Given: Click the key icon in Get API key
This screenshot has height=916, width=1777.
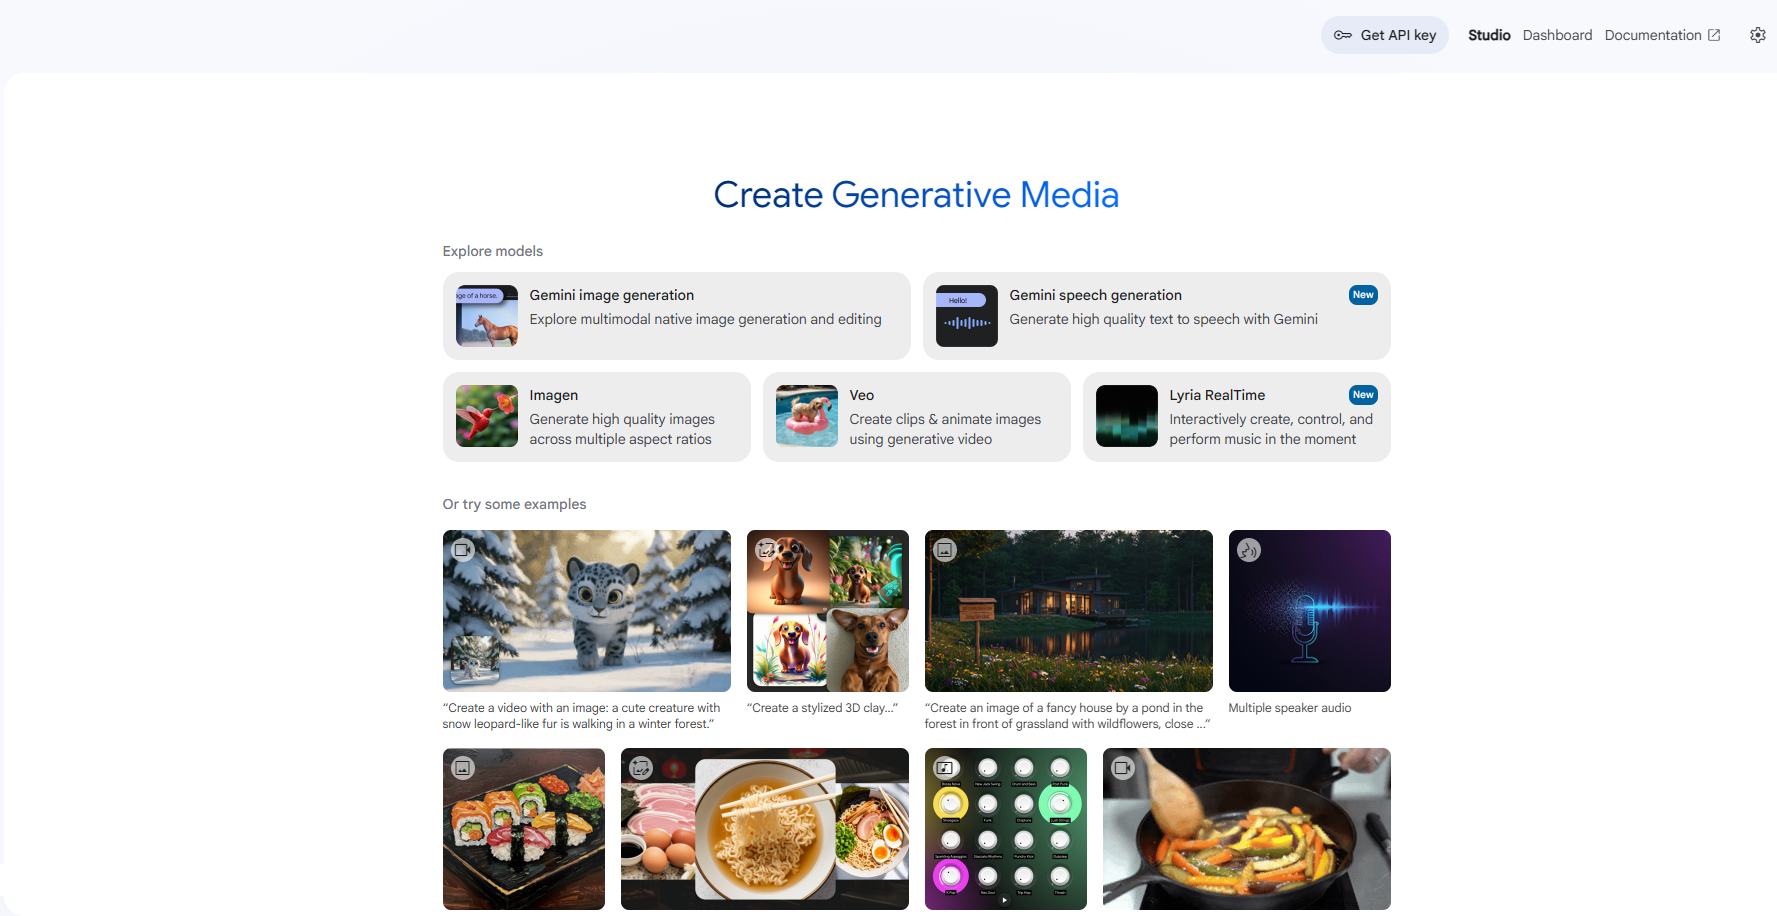Looking at the screenshot, I should coord(1343,35).
